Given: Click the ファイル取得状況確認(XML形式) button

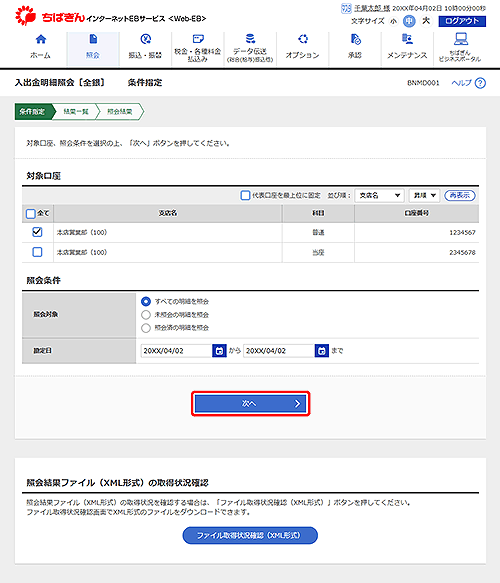Looking at the screenshot, I should click(250, 535).
